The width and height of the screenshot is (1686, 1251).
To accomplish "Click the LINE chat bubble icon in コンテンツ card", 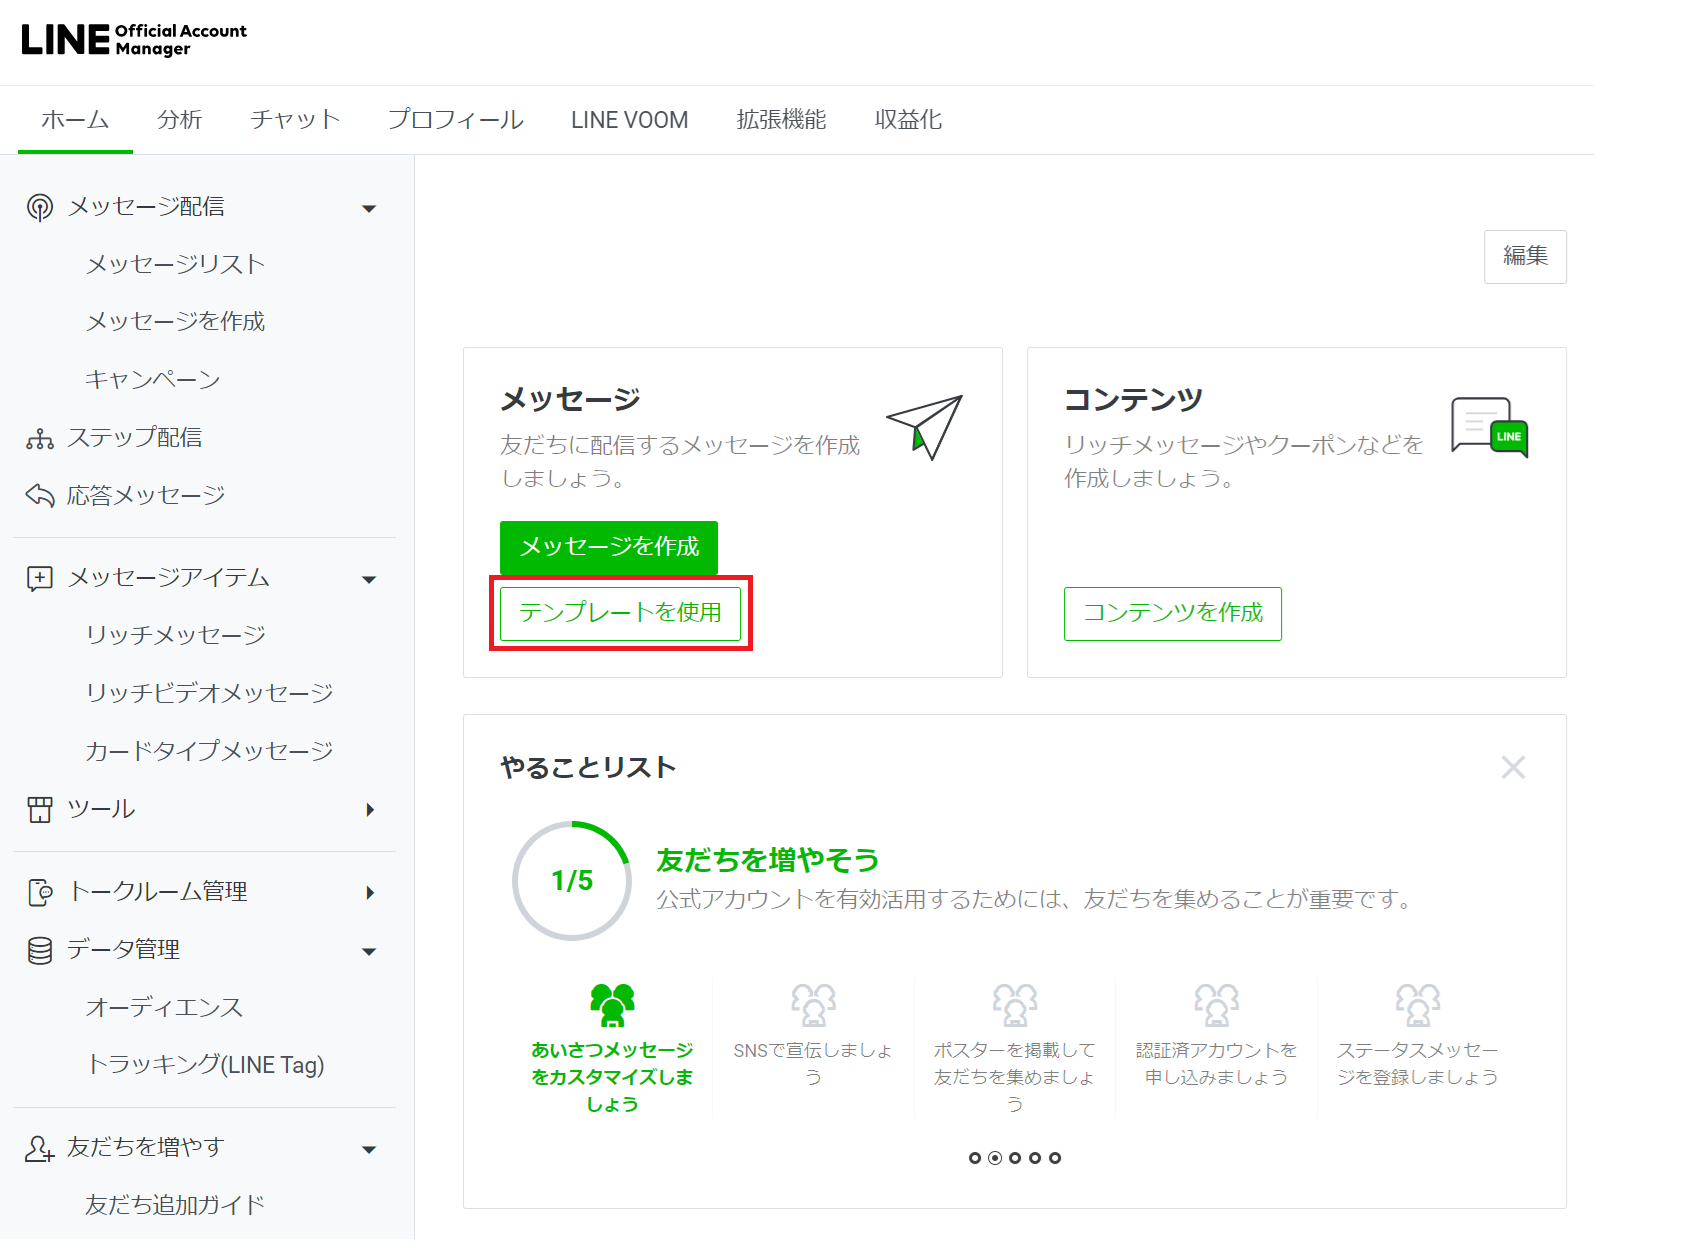I will point(1490,427).
